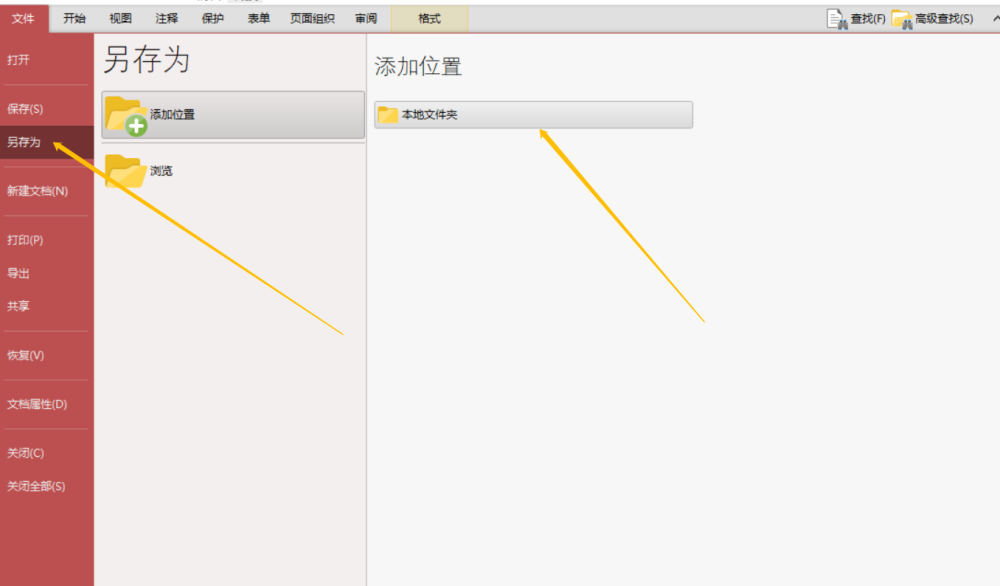Click the Local Folder (本地文件夹) icon
This screenshot has height=586, width=1000.
[388, 115]
